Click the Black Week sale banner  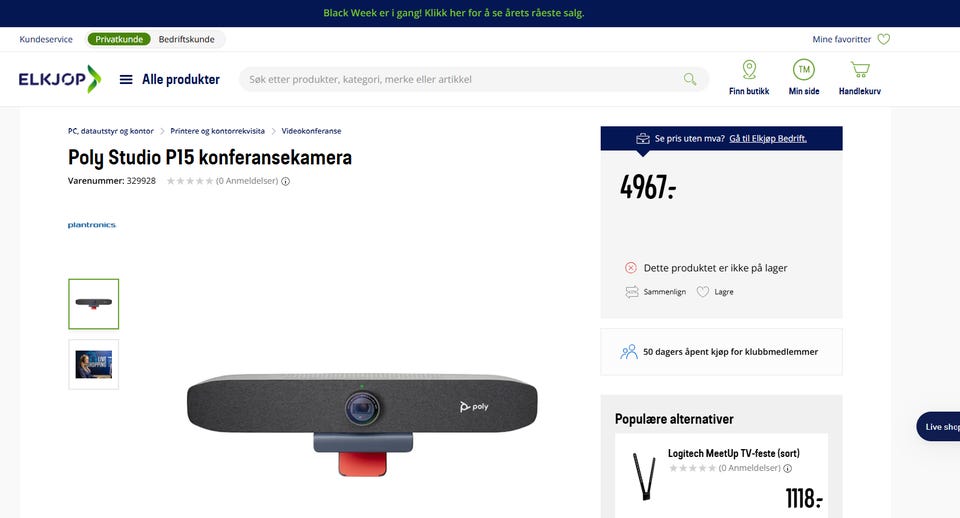(x=454, y=13)
